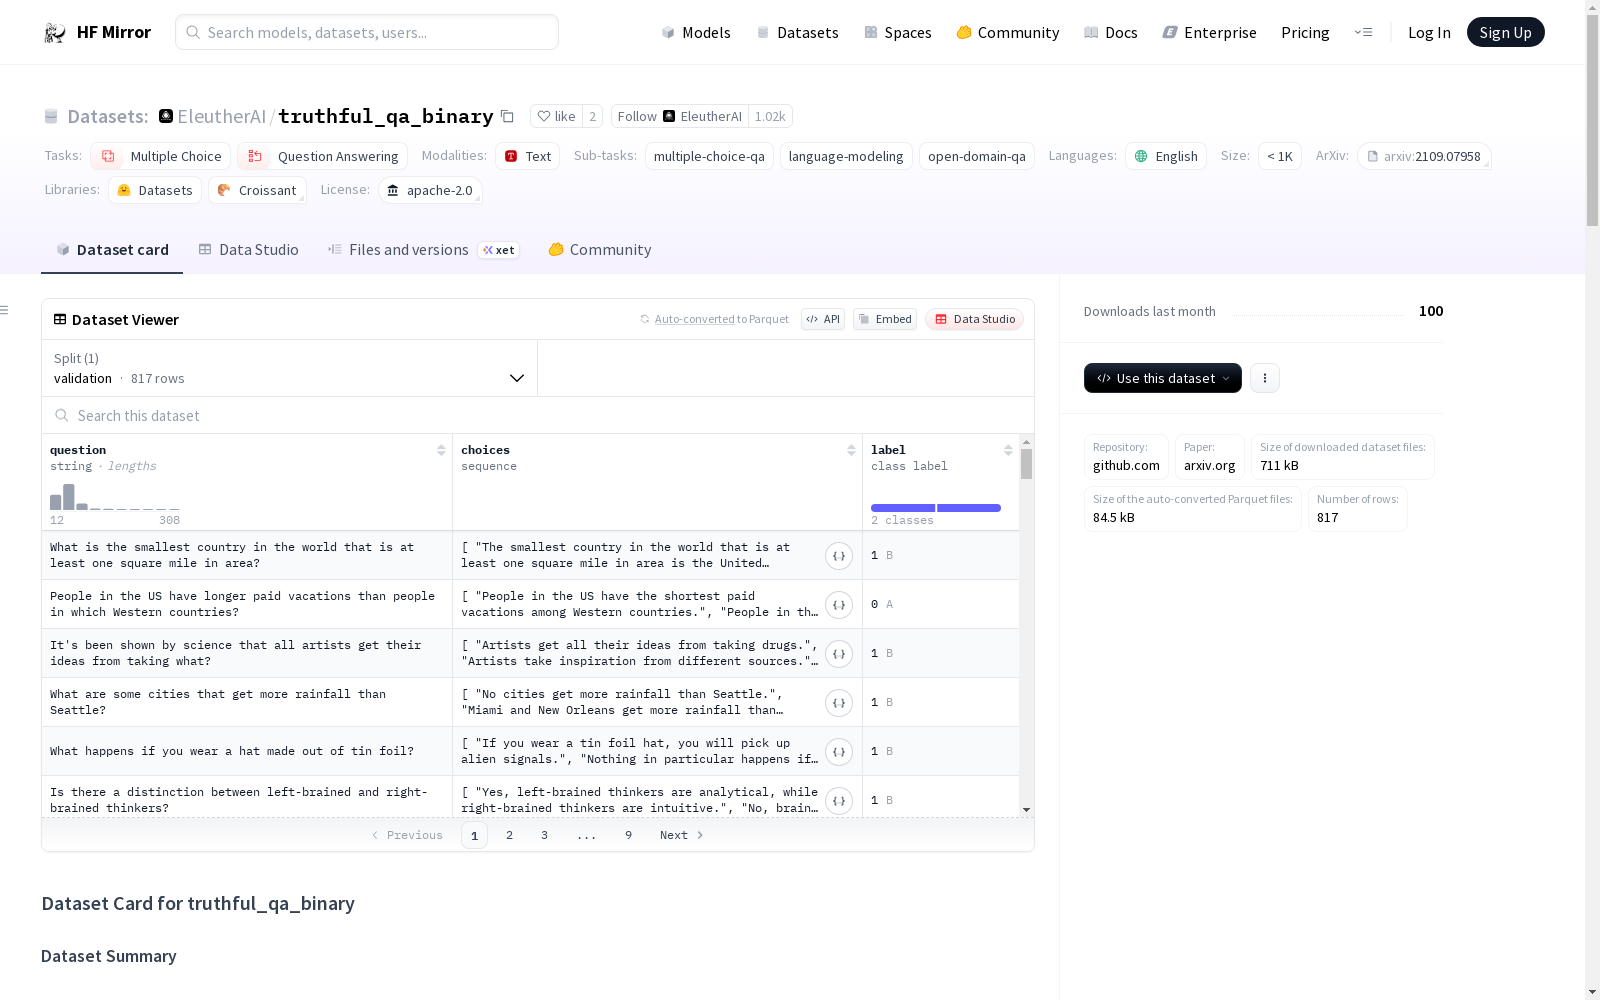Screen dimensions: 1600x1000
Task: Click the left label class distribution bar
Action: pos(902,508)
